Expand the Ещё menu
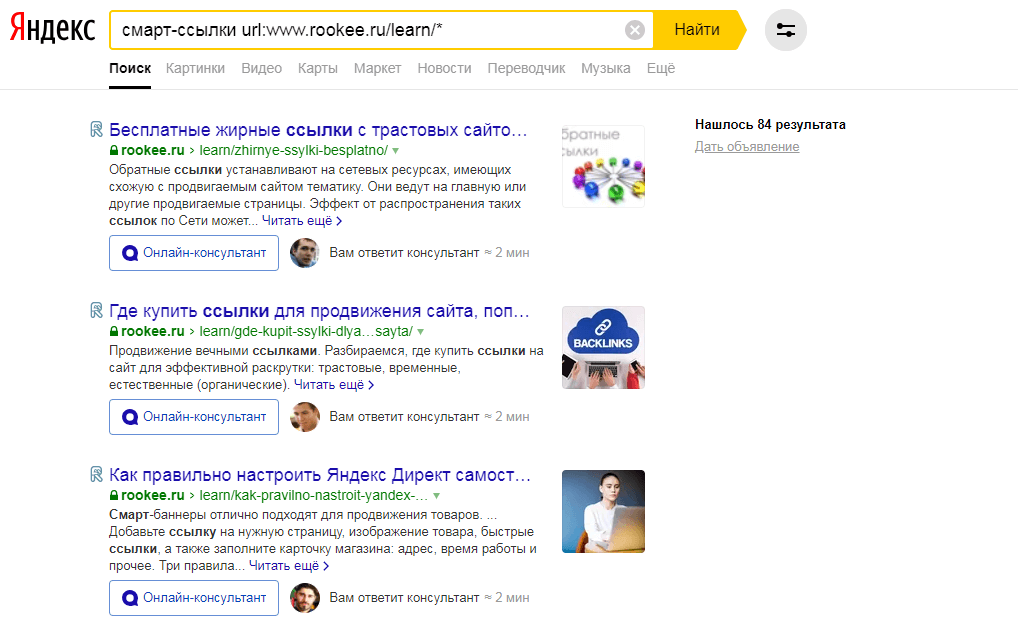 661,68
